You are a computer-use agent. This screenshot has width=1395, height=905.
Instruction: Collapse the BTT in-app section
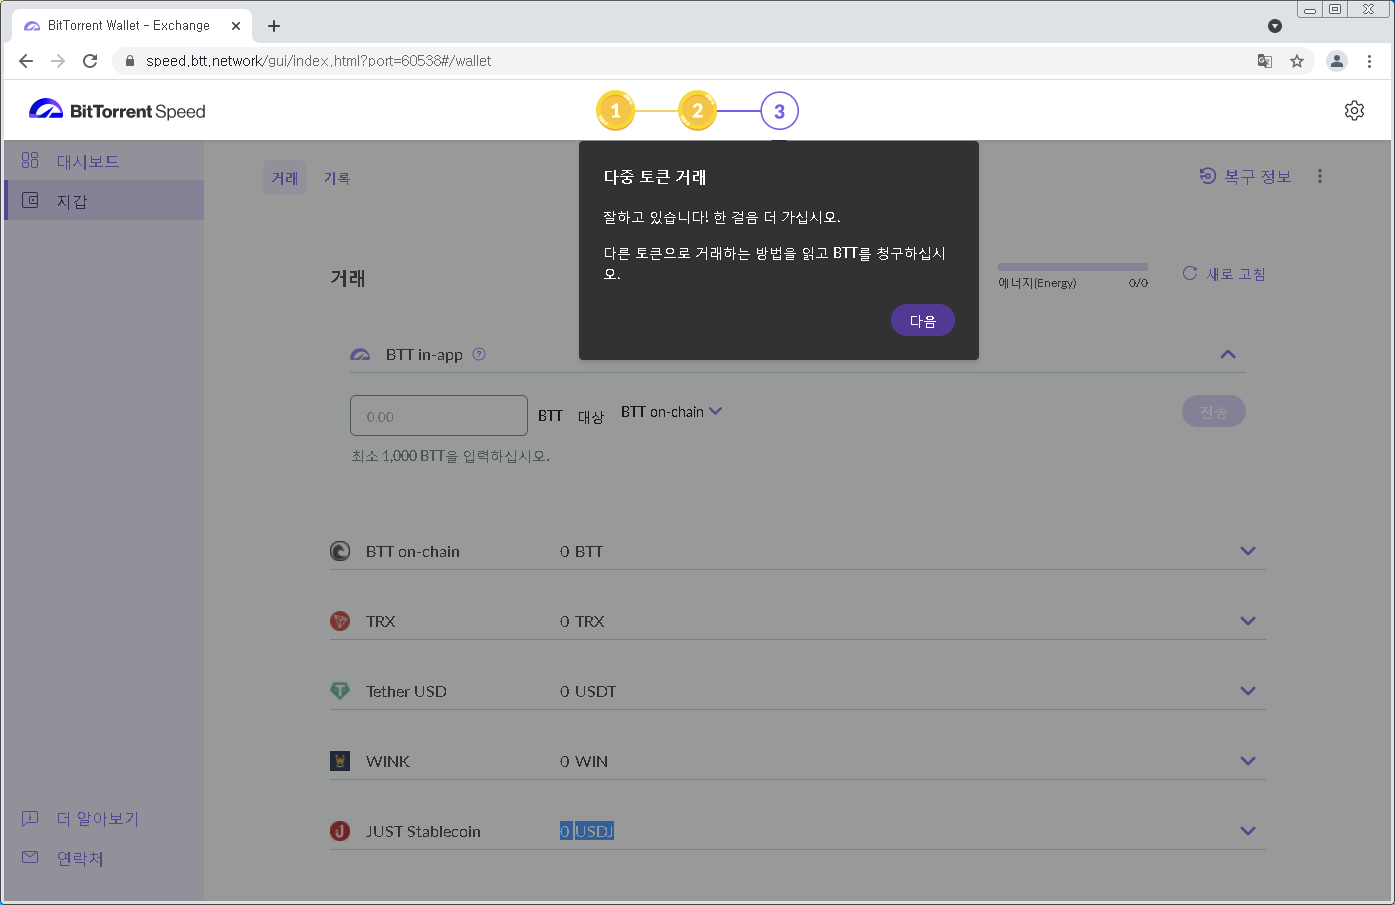tap(1228, 354)
